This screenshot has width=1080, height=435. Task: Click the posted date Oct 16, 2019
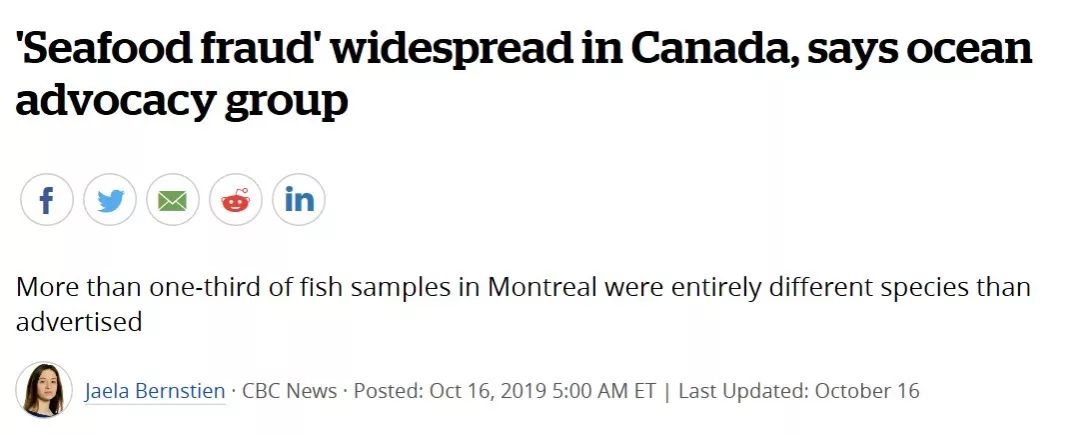(x=488, y=392)
